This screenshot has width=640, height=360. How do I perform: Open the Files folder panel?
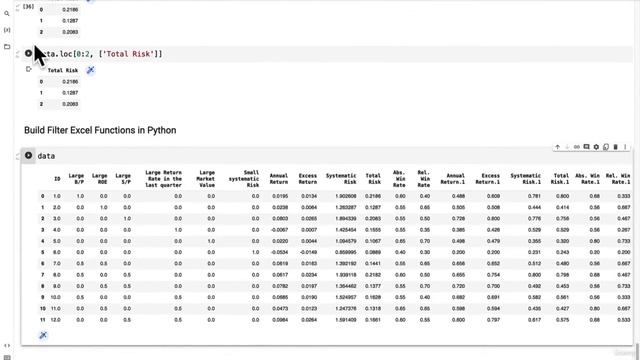click(x=7, y=47)
